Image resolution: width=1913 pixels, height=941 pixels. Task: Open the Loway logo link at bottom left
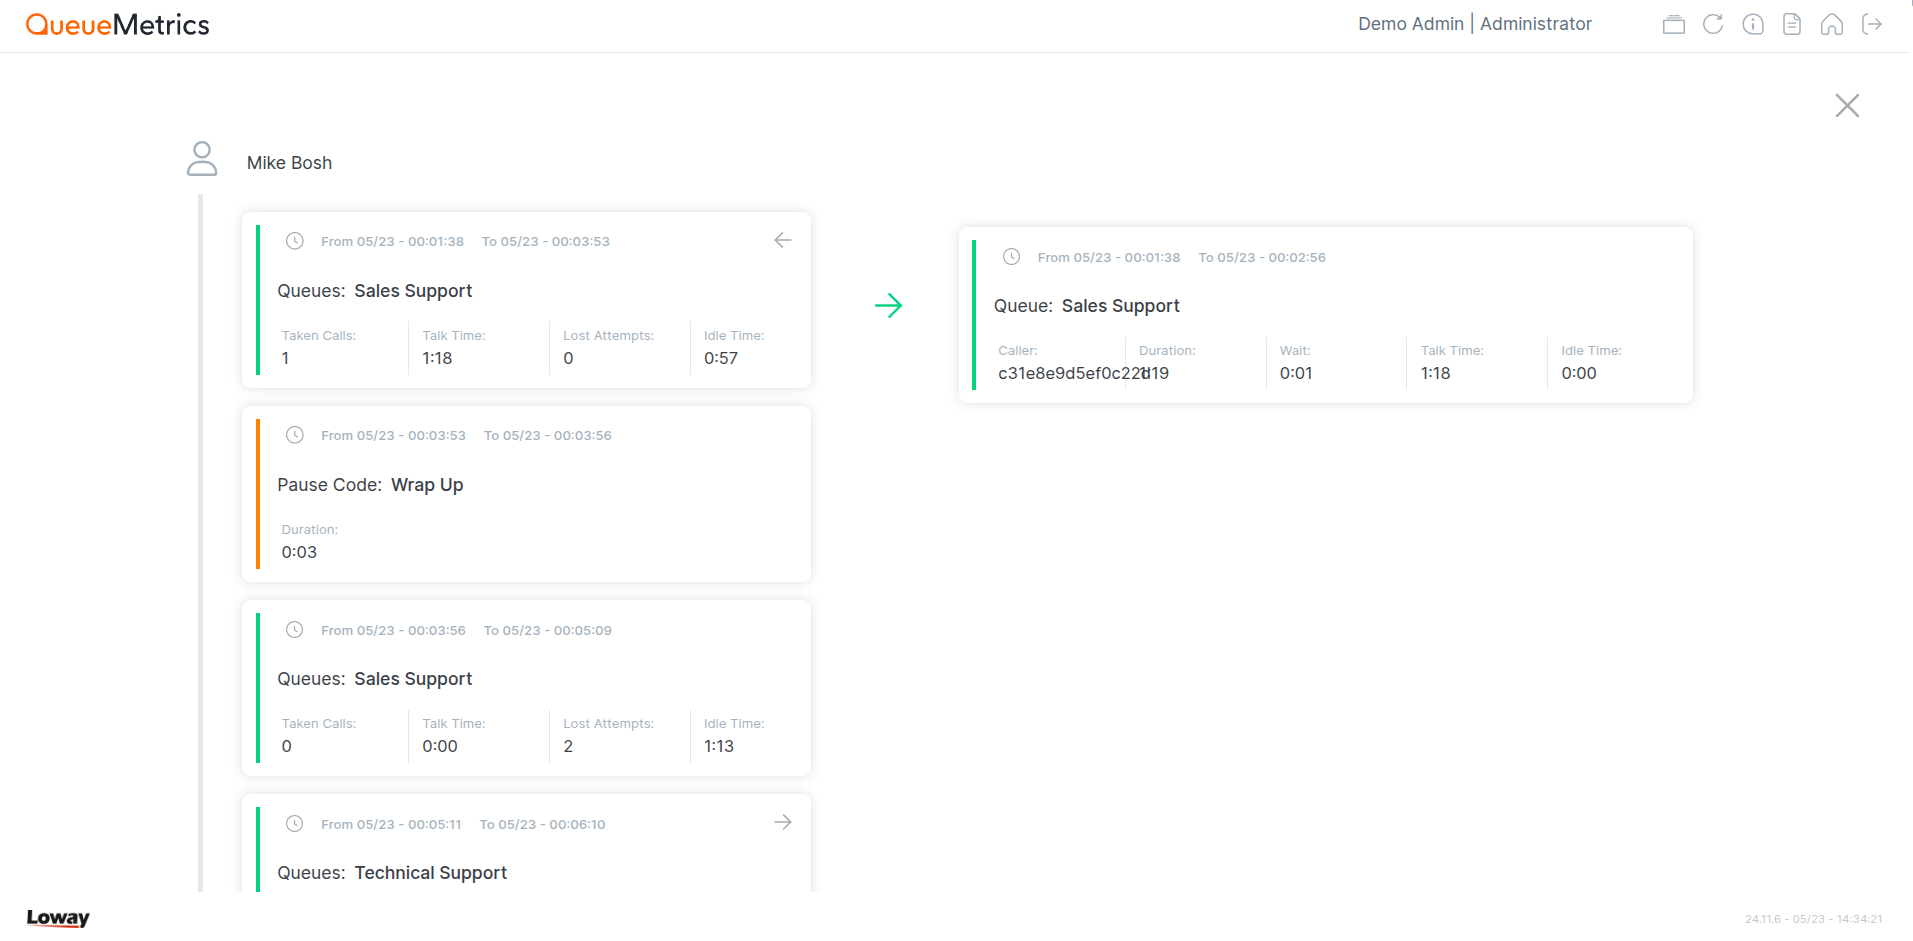tap(57, 918)
